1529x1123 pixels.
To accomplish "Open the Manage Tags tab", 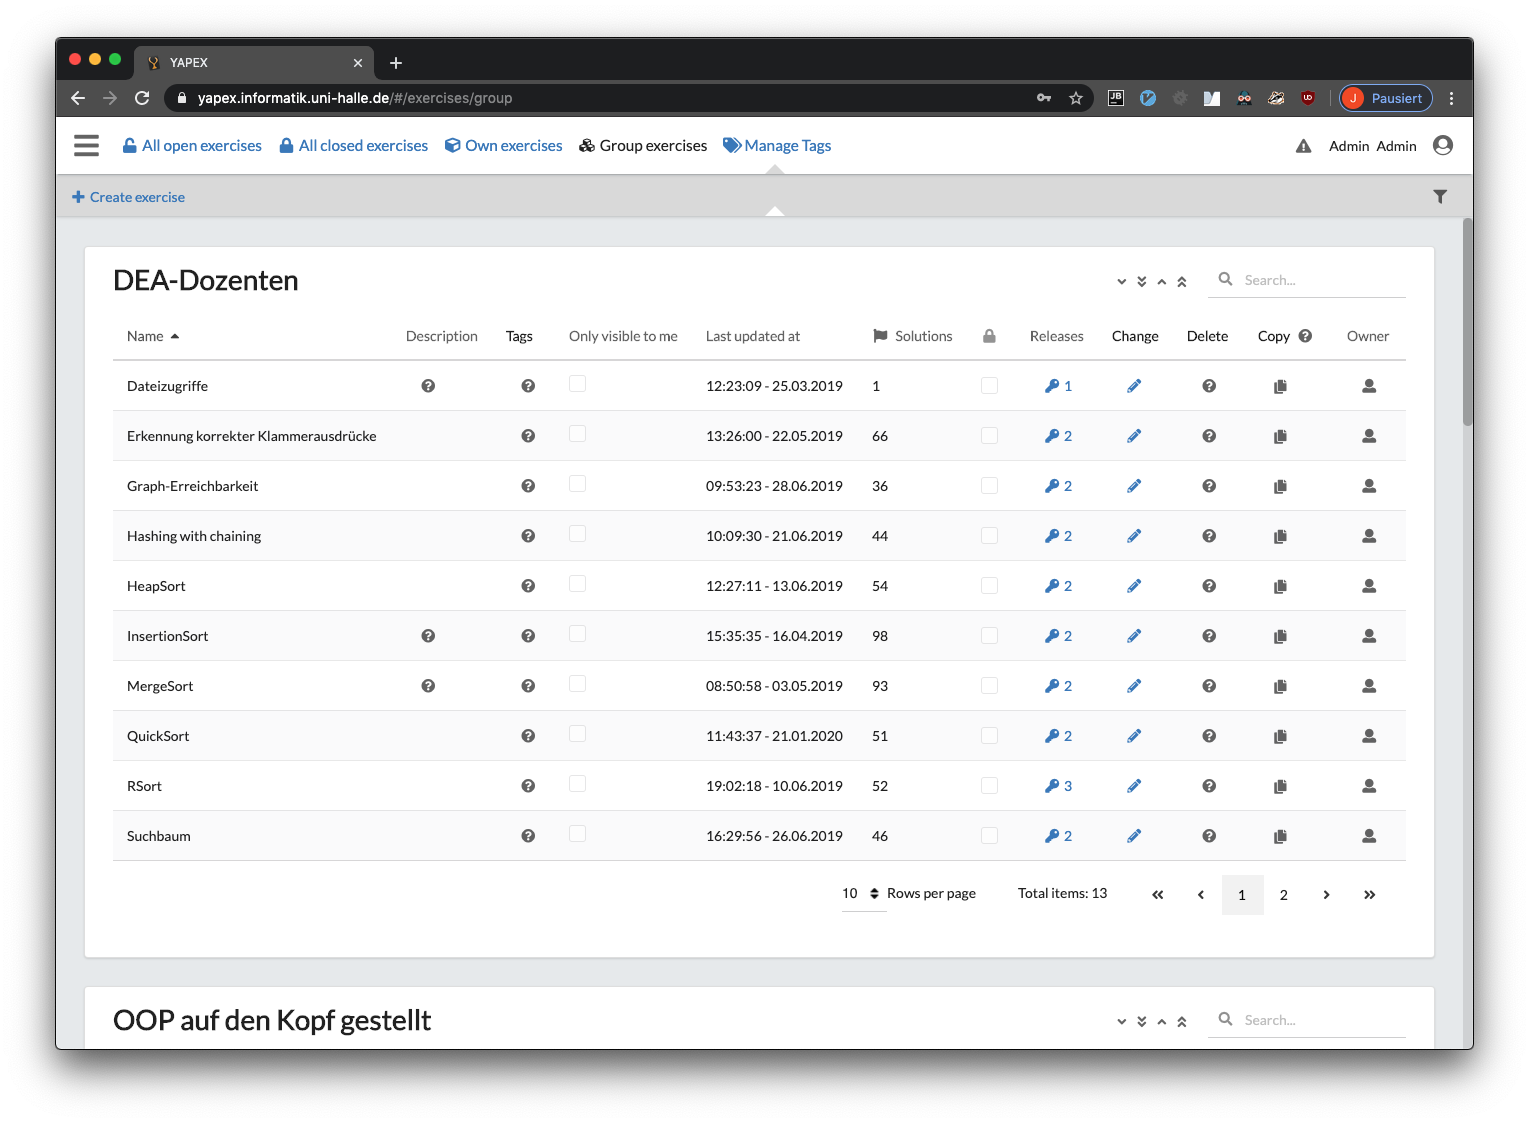I will [777, 146].
